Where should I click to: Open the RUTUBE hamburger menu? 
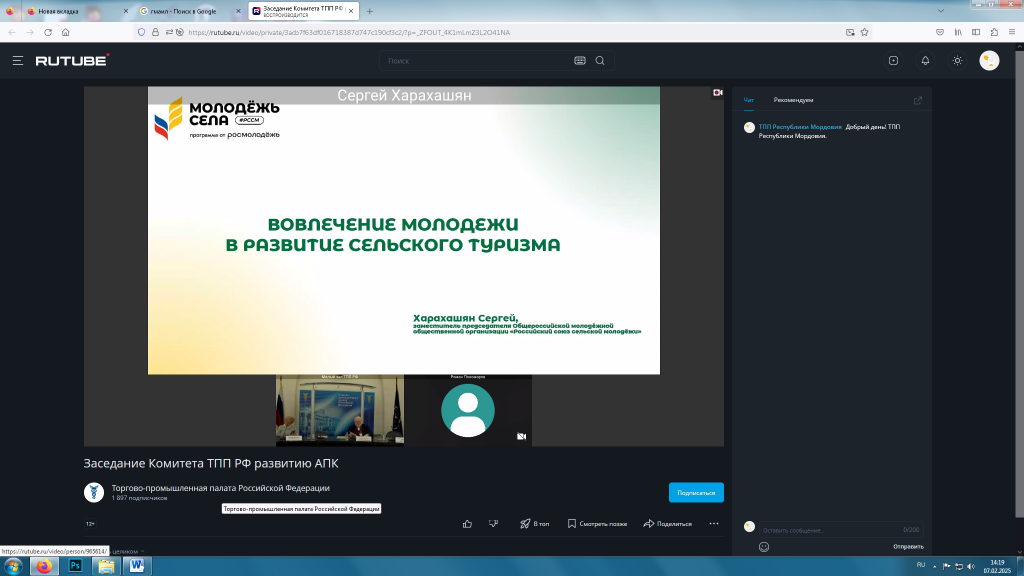tap(17, 60)
